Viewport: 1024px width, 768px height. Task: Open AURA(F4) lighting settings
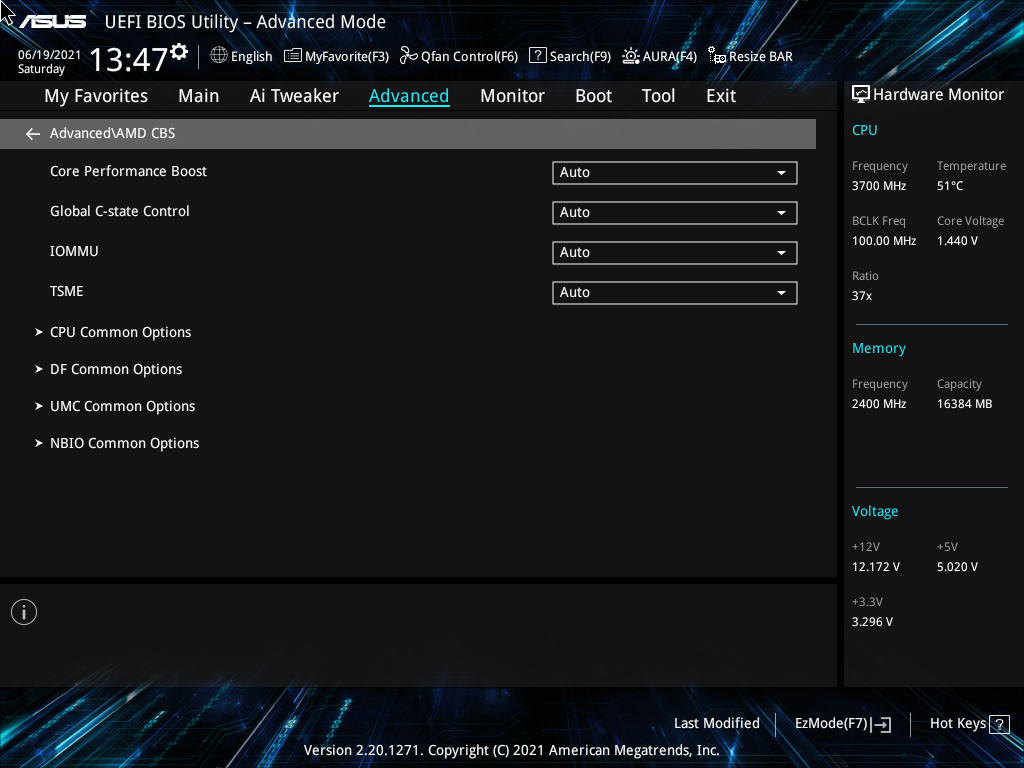pyautogui.click(x=659, y=56)
